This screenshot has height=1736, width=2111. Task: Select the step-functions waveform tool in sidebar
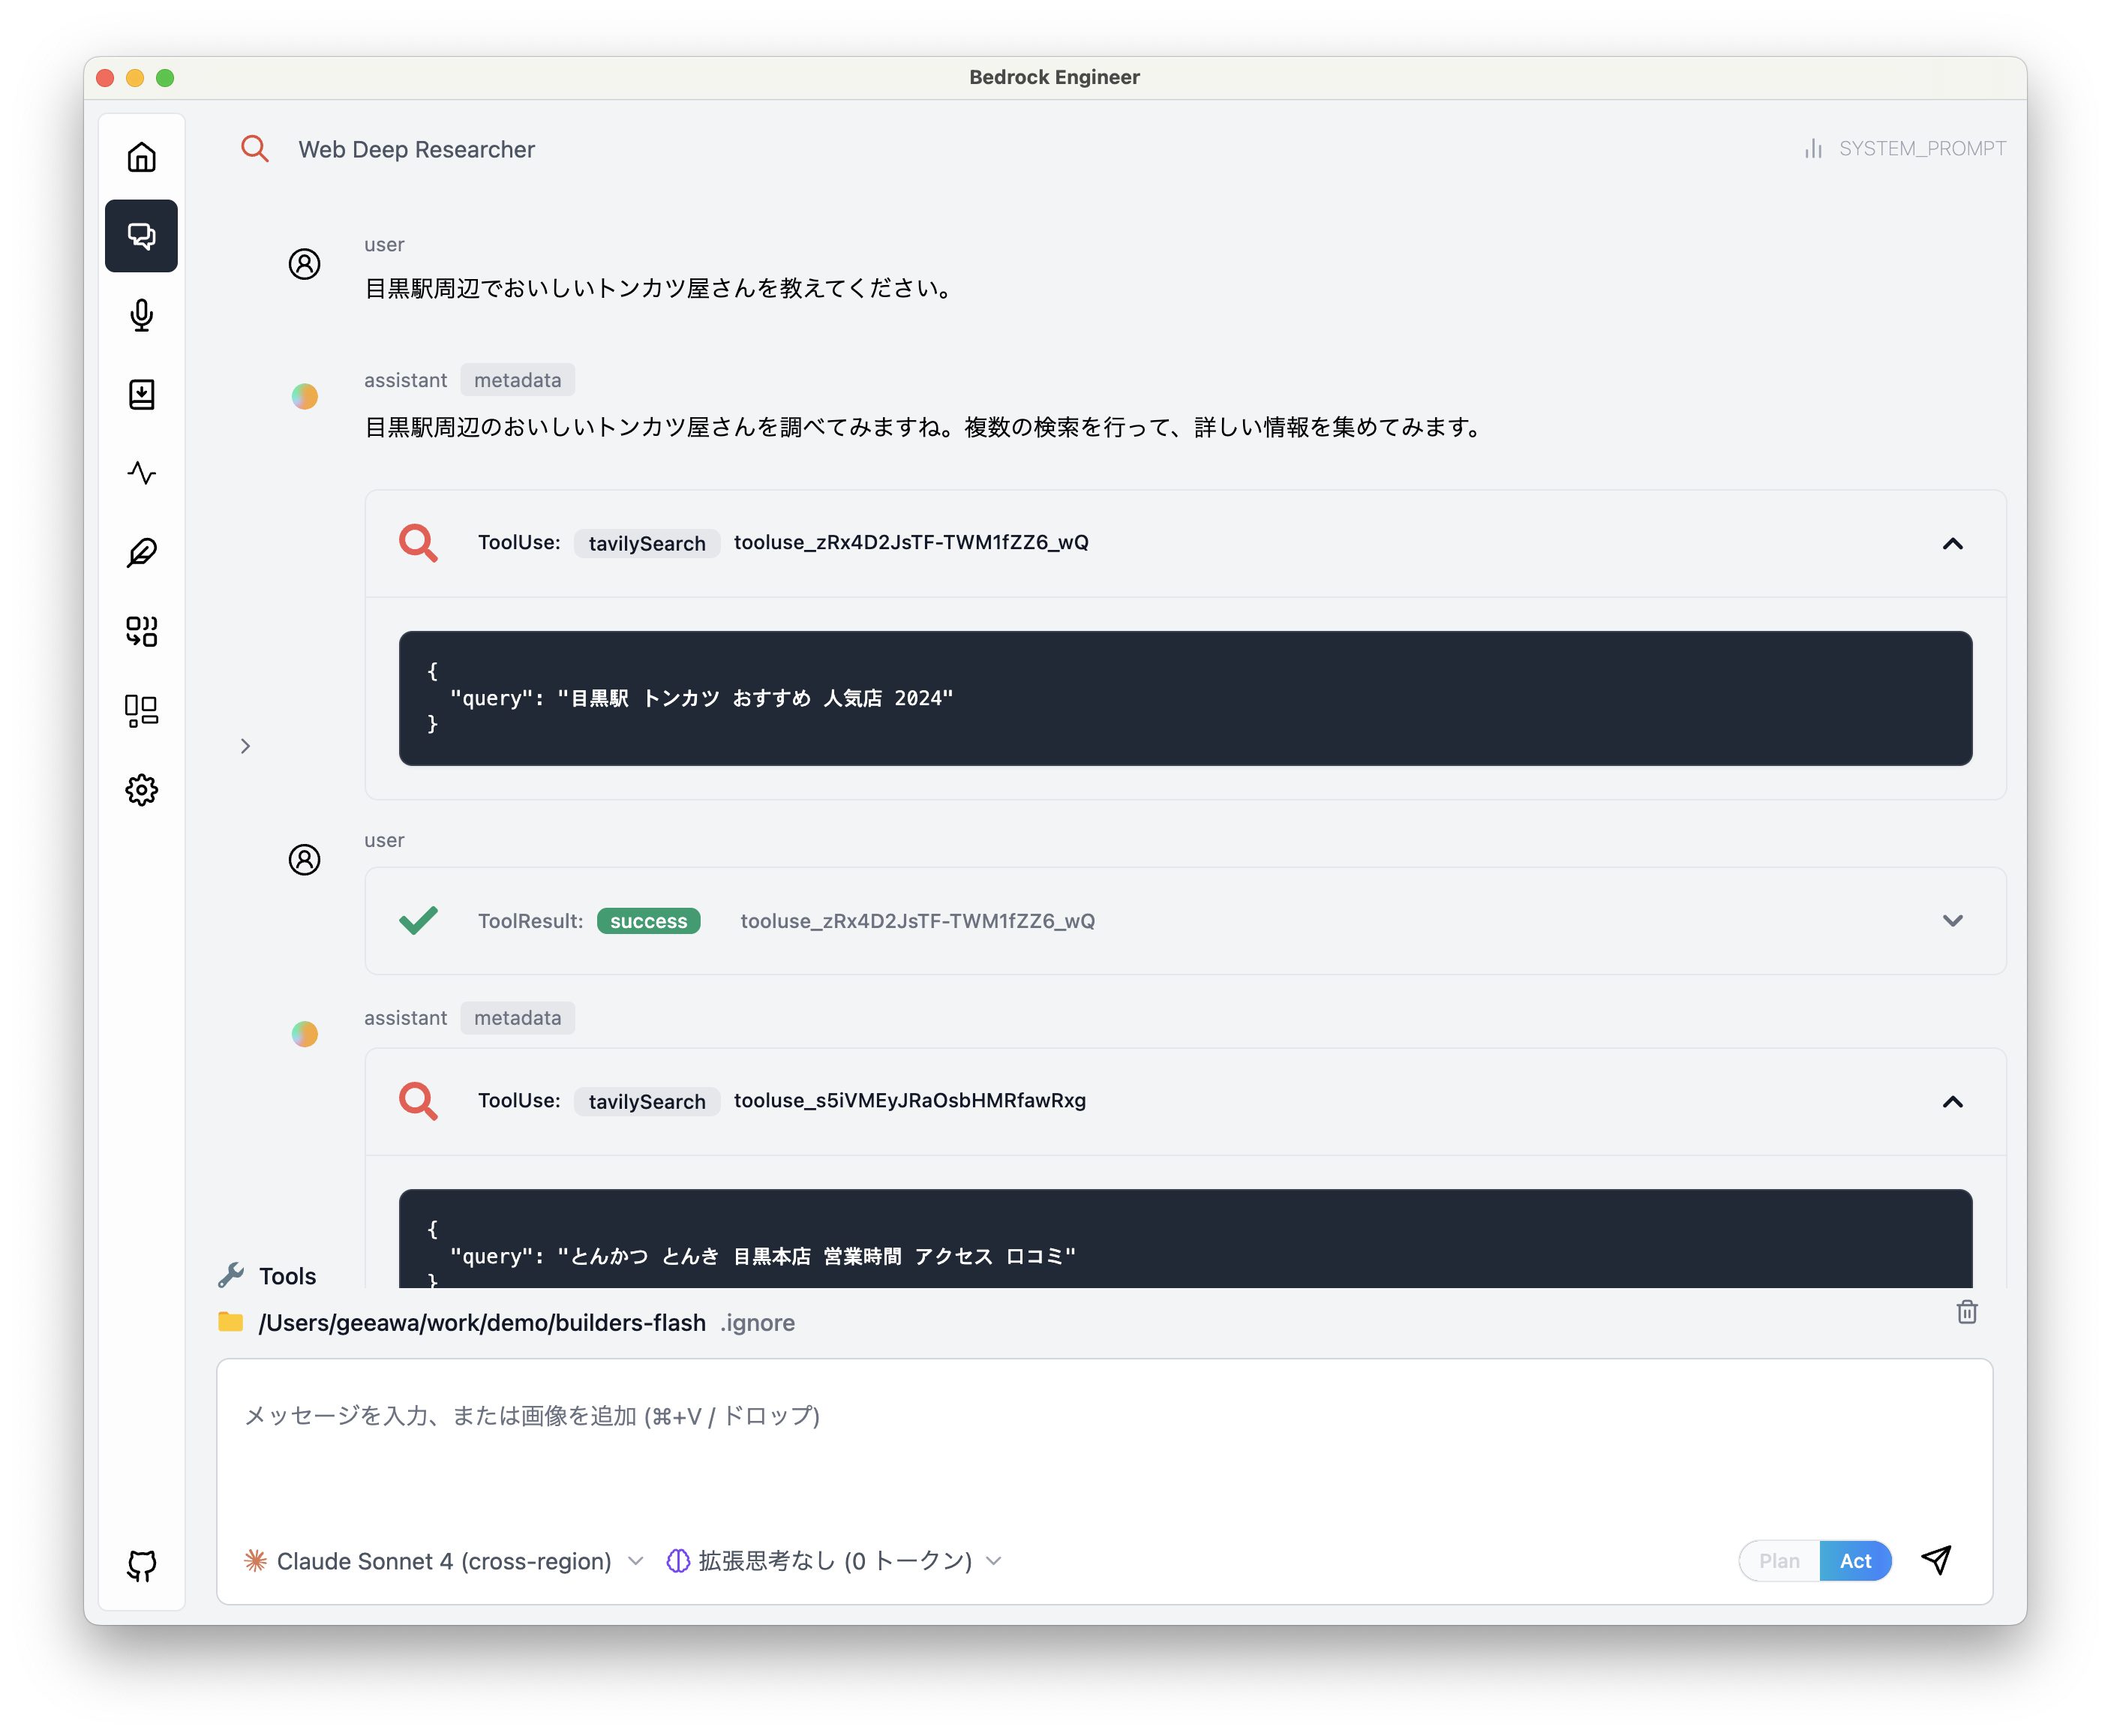(141, 473)
